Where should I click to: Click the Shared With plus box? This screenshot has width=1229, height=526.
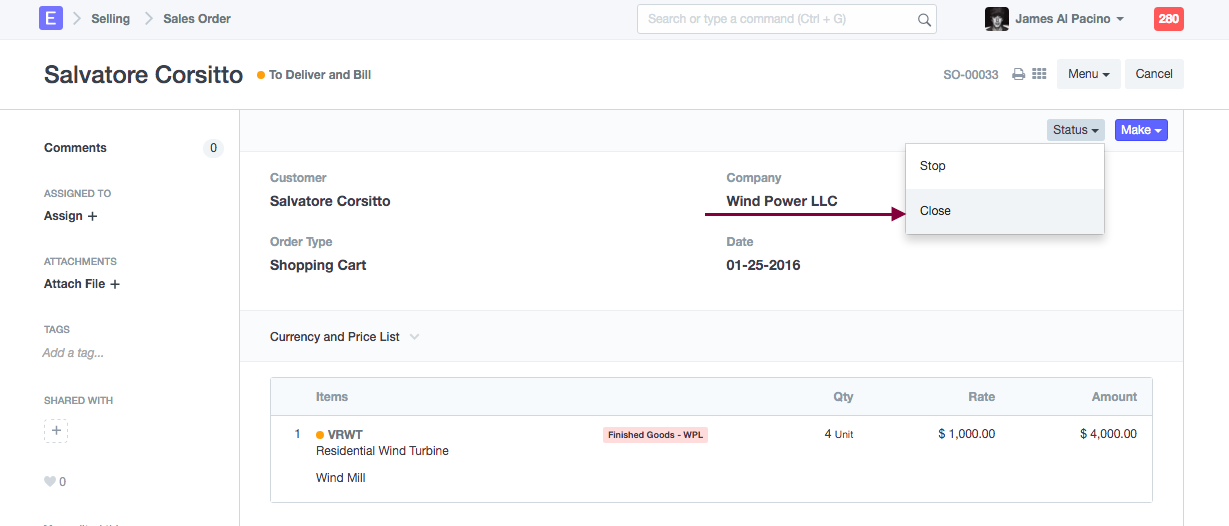coord(56,431)
